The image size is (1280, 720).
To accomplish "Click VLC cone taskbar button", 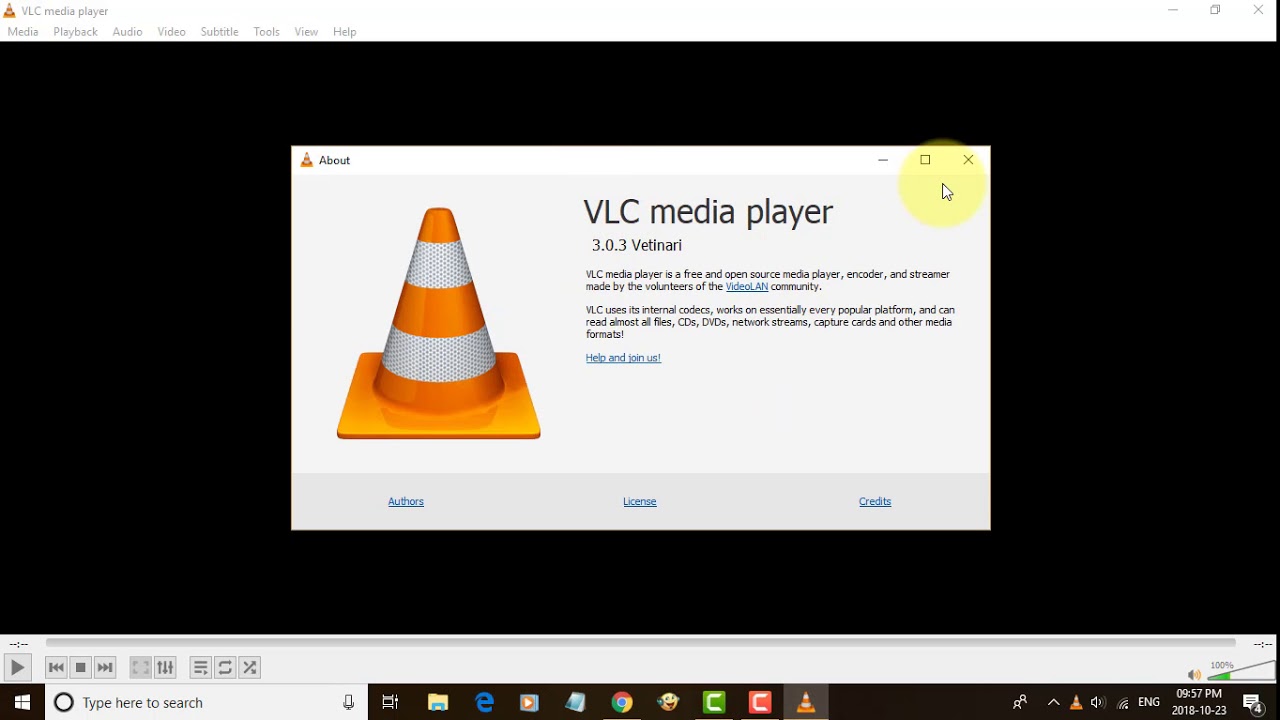I will coord(806,703).
